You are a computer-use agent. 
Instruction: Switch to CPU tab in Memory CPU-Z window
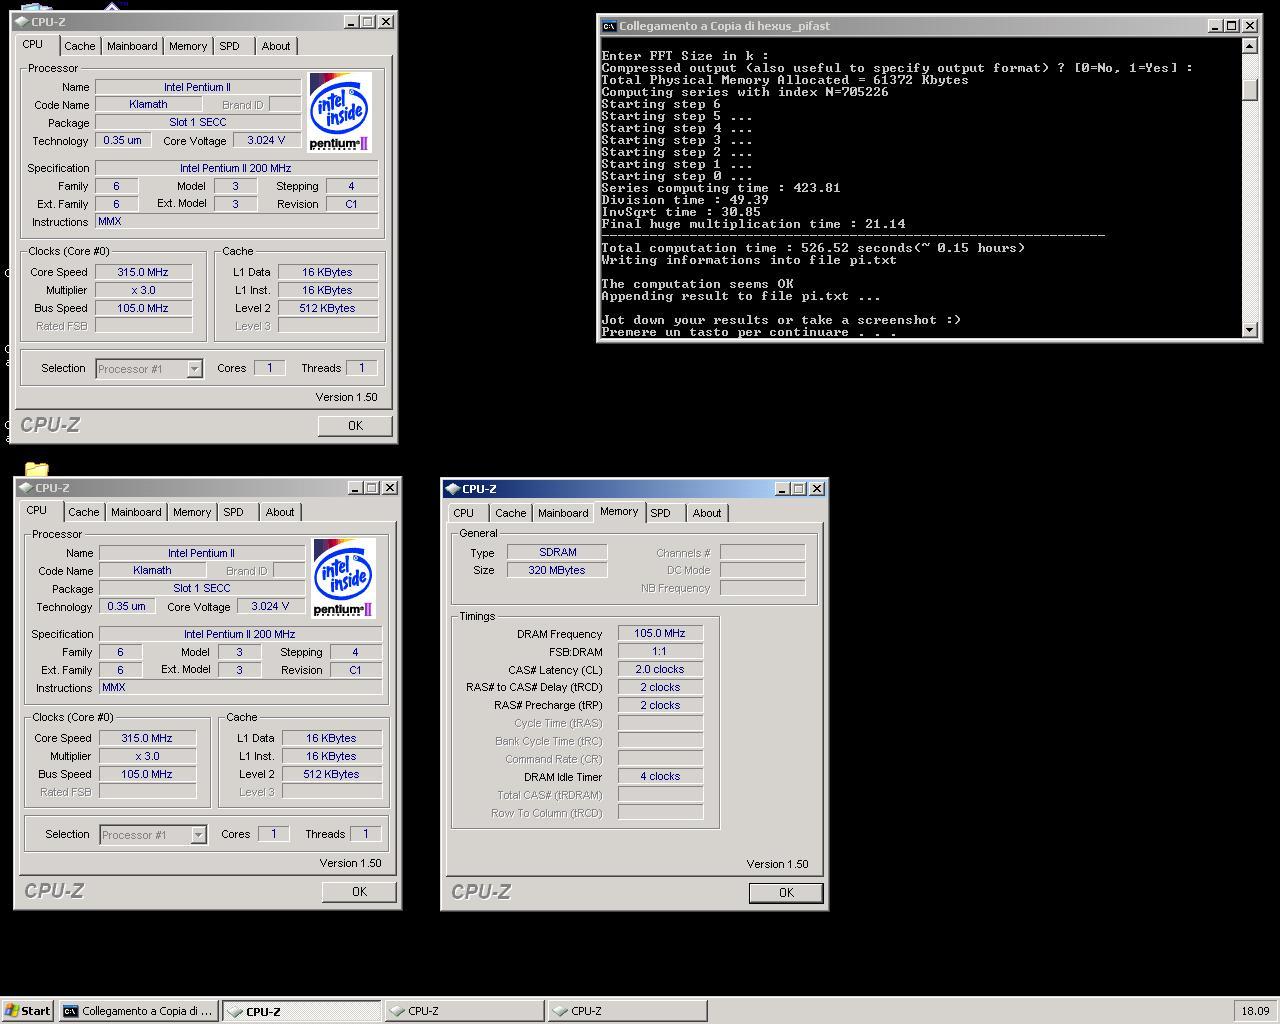point(464,513)
